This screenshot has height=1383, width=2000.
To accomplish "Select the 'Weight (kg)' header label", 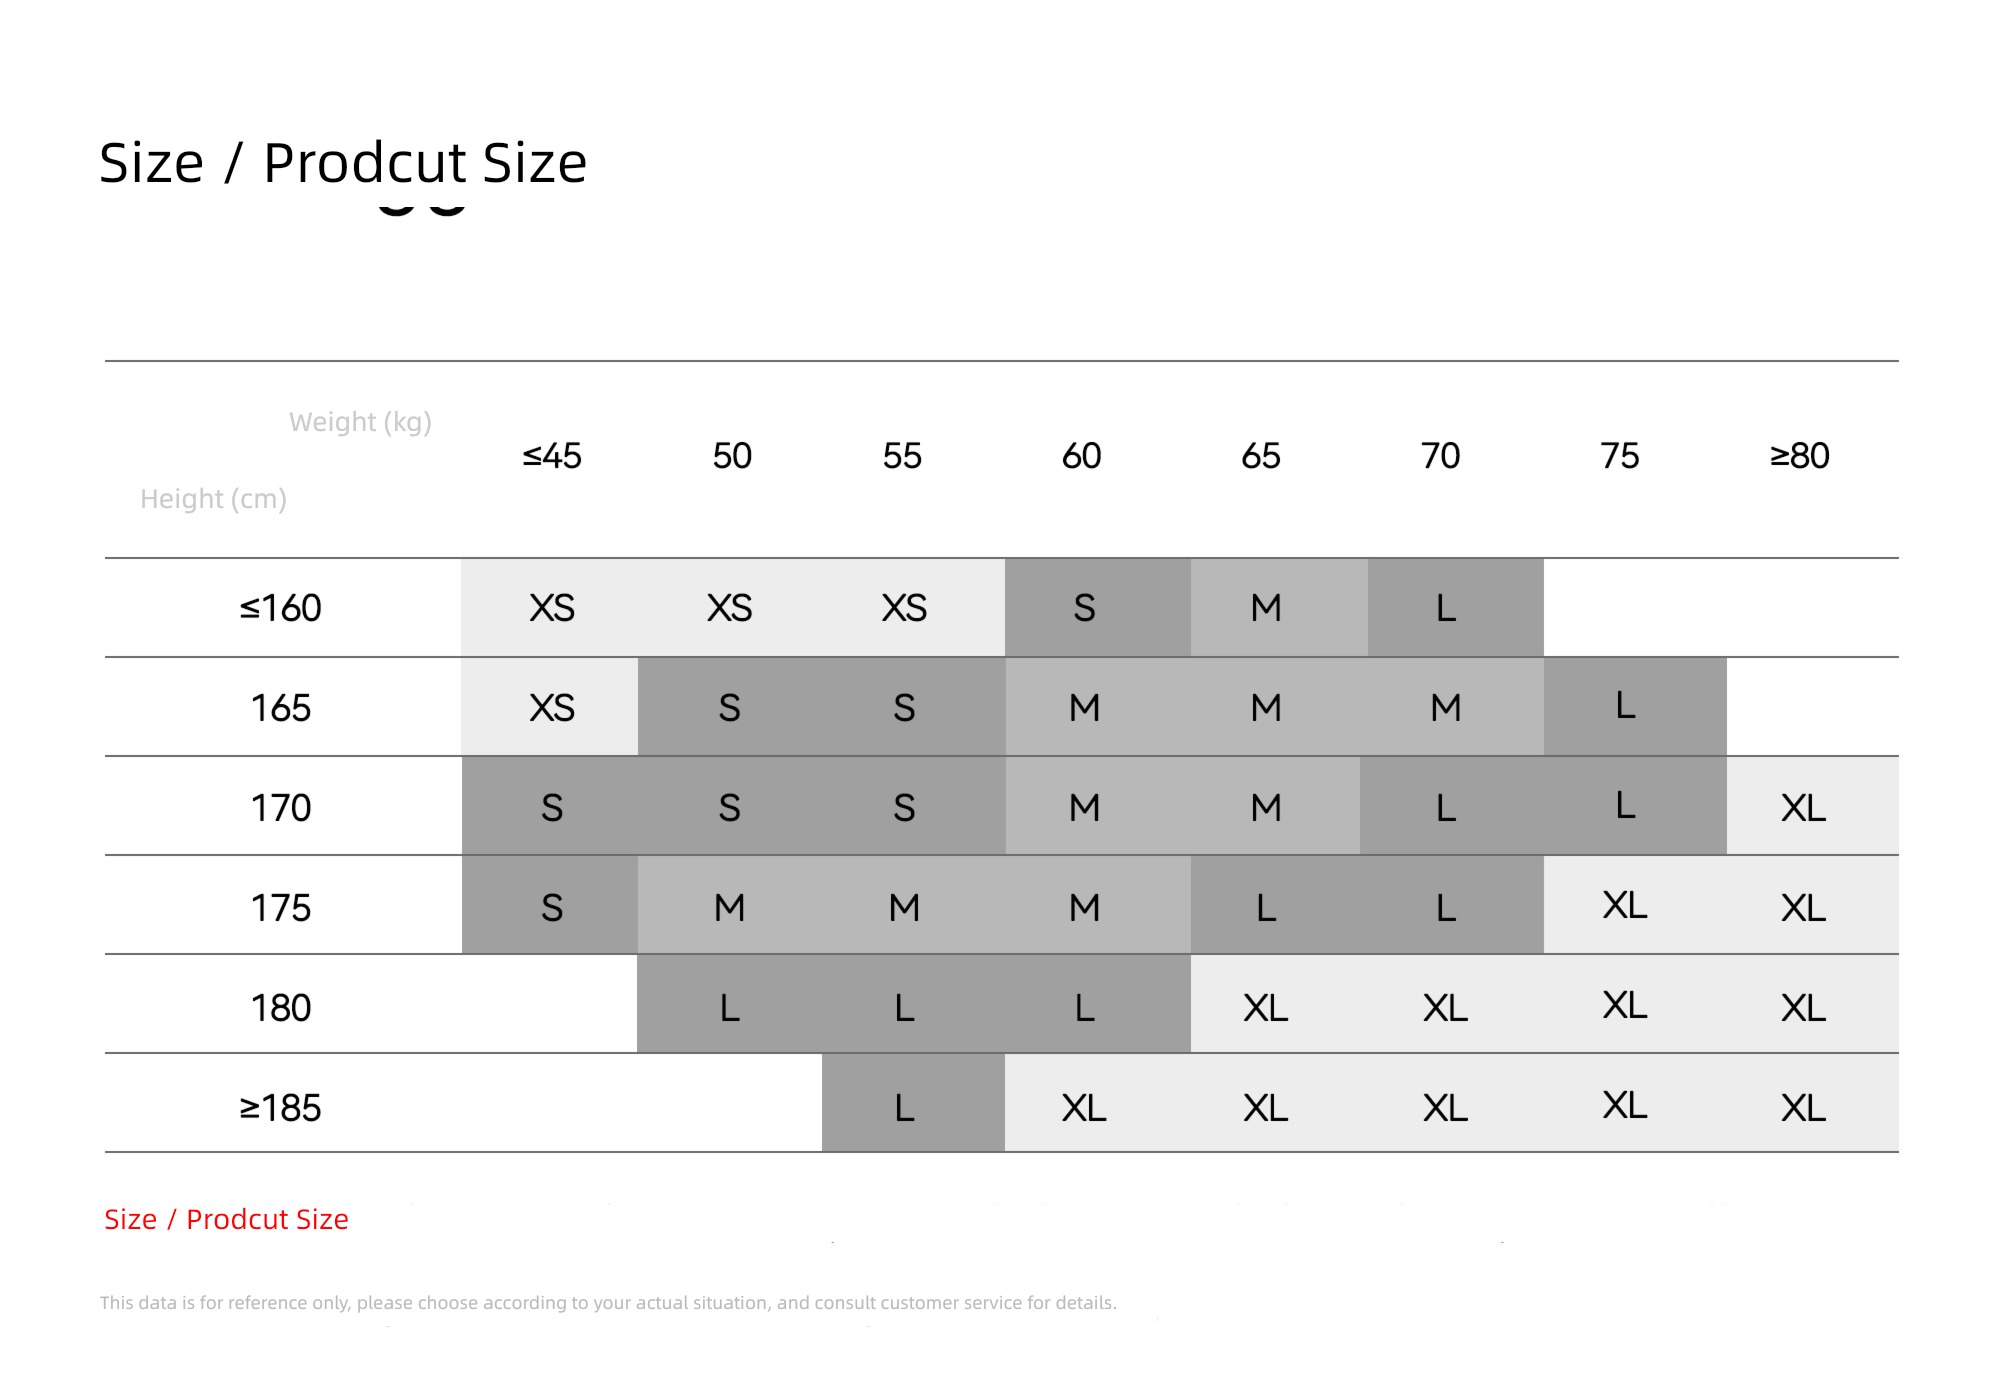I will point(360,422).
